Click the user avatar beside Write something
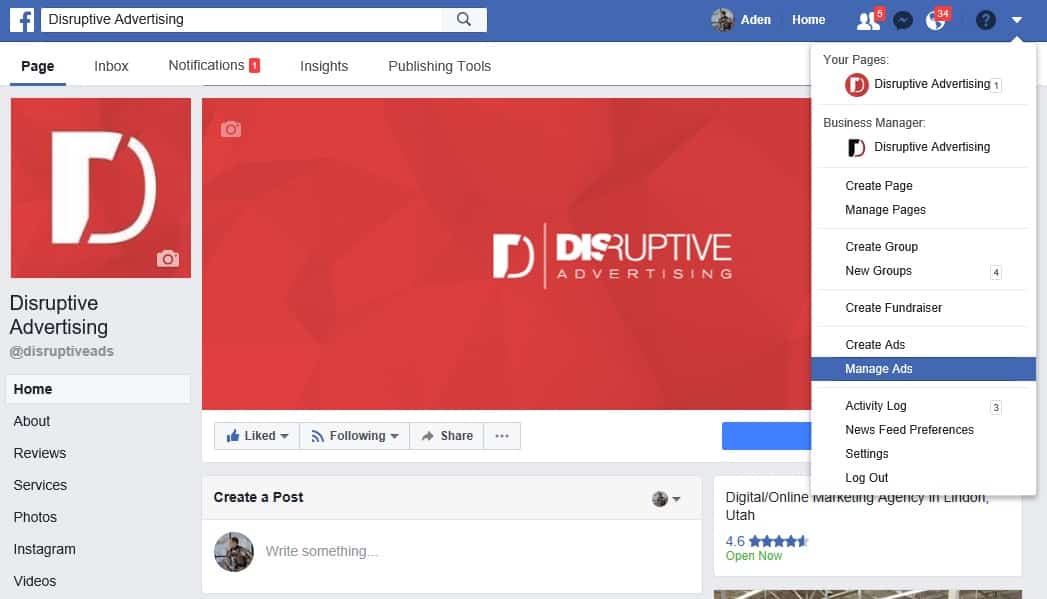This screenshot has height=599, width=1047. 234,552
